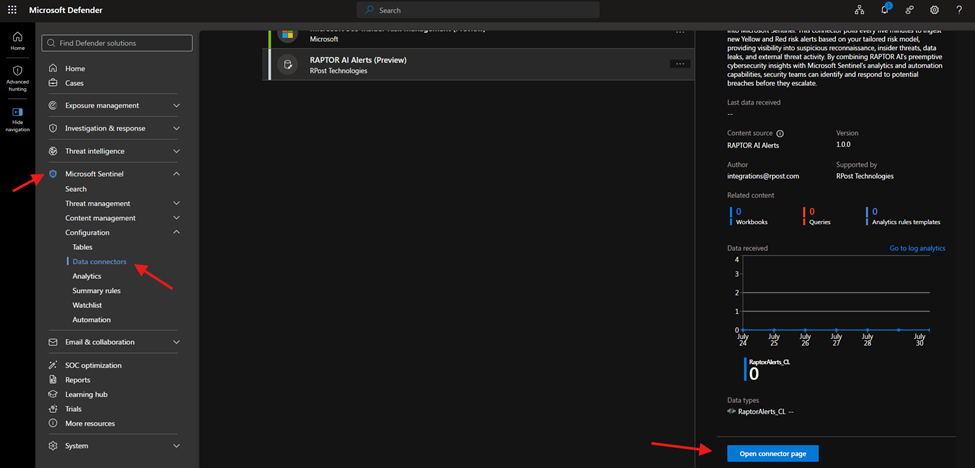
Task: Click the Threat intelligence icon
Action: click(x=53, y=151)
